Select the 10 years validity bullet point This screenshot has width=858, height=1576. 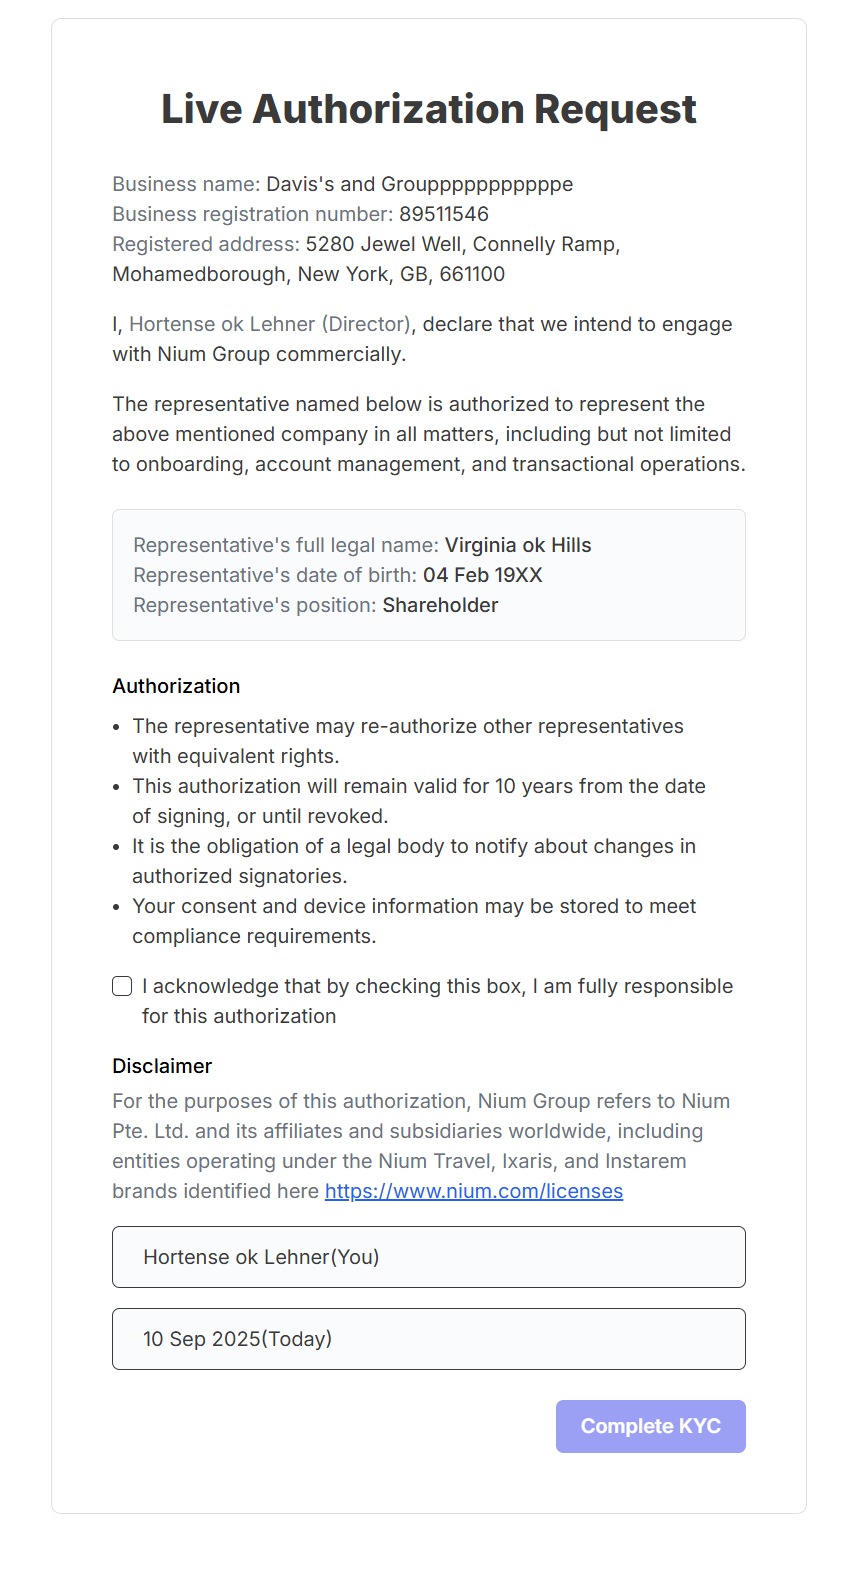420,800
